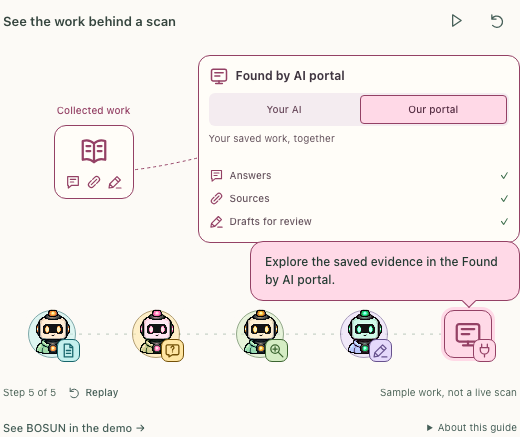The image size is (520, 437).
Task: Click the reset arrow icon at top right
Action: [x=497, y=21]
